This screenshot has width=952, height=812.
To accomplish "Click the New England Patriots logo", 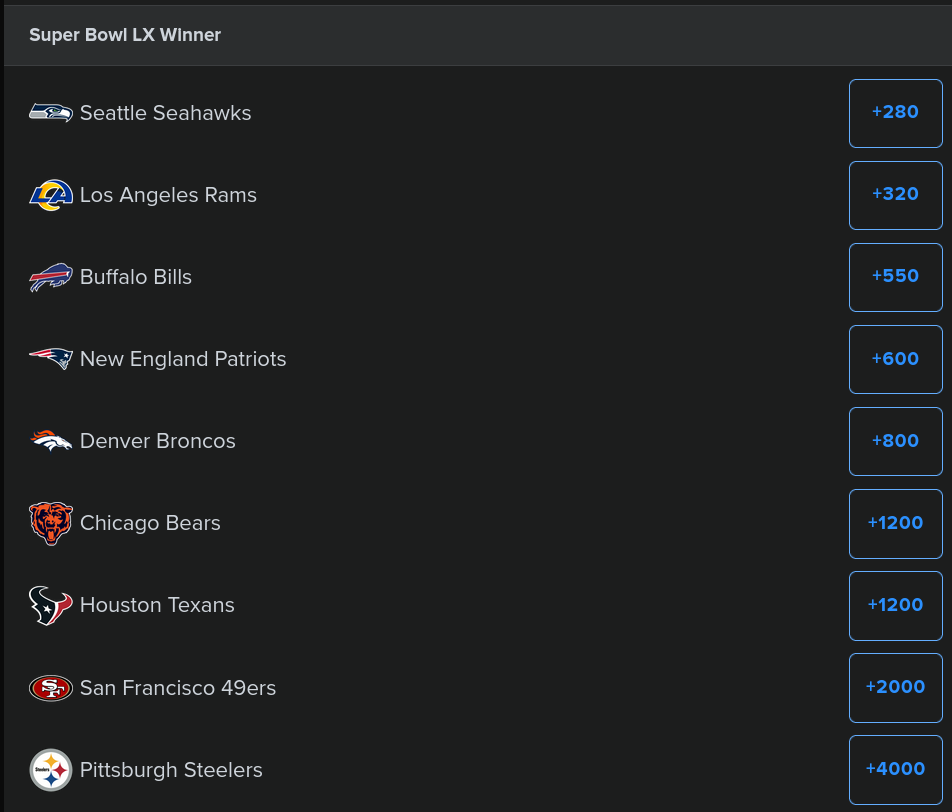I will coord(51,359).
